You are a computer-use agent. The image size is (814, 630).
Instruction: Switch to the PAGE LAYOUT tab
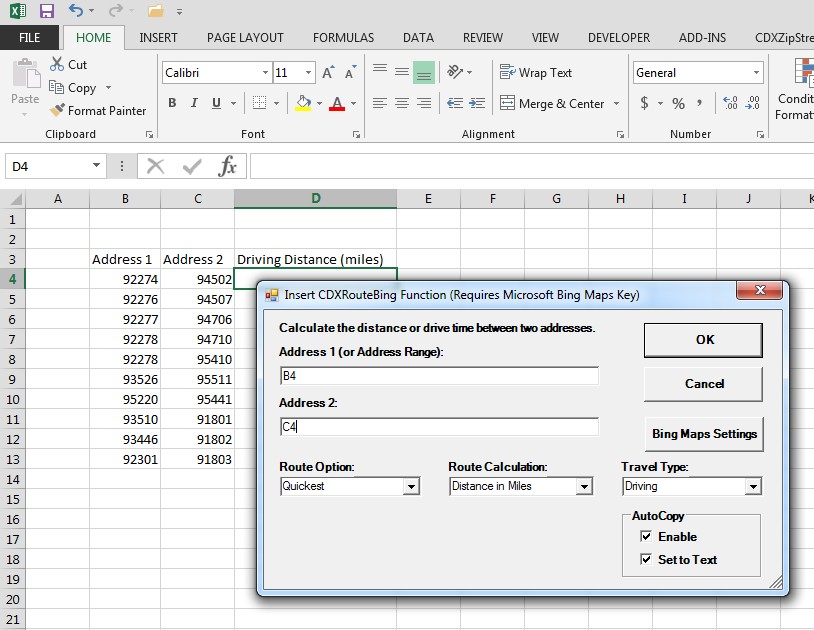point(245,37)
